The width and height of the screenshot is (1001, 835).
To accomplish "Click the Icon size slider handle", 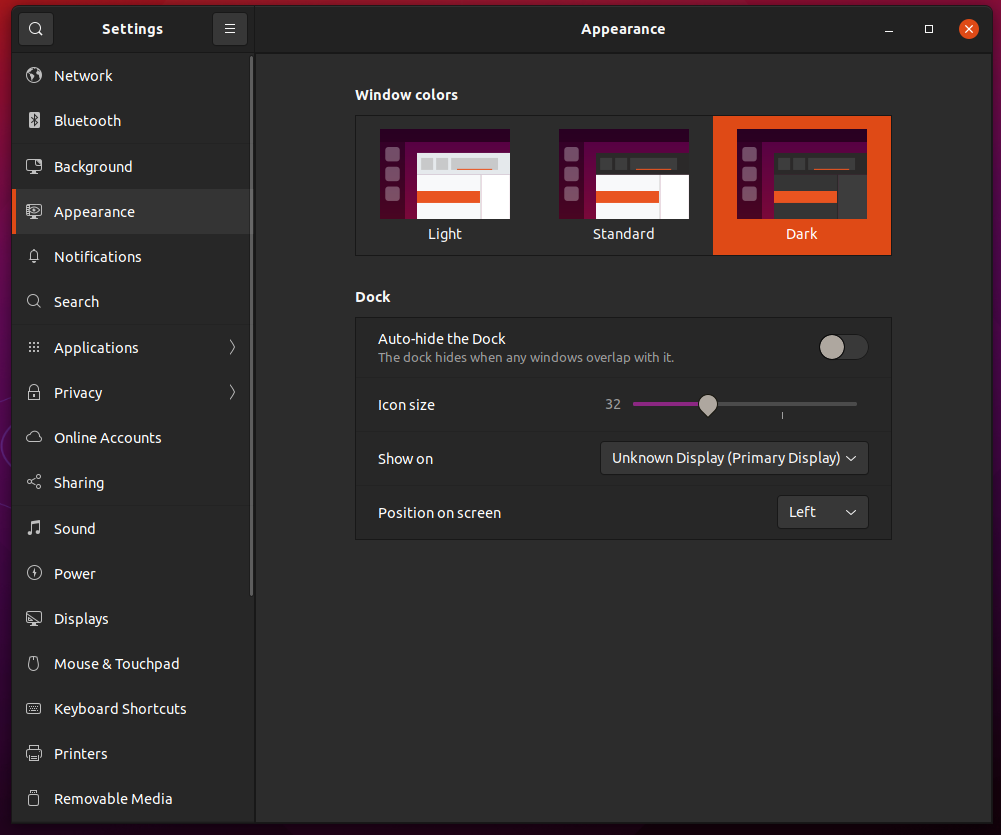I will 707,405.
